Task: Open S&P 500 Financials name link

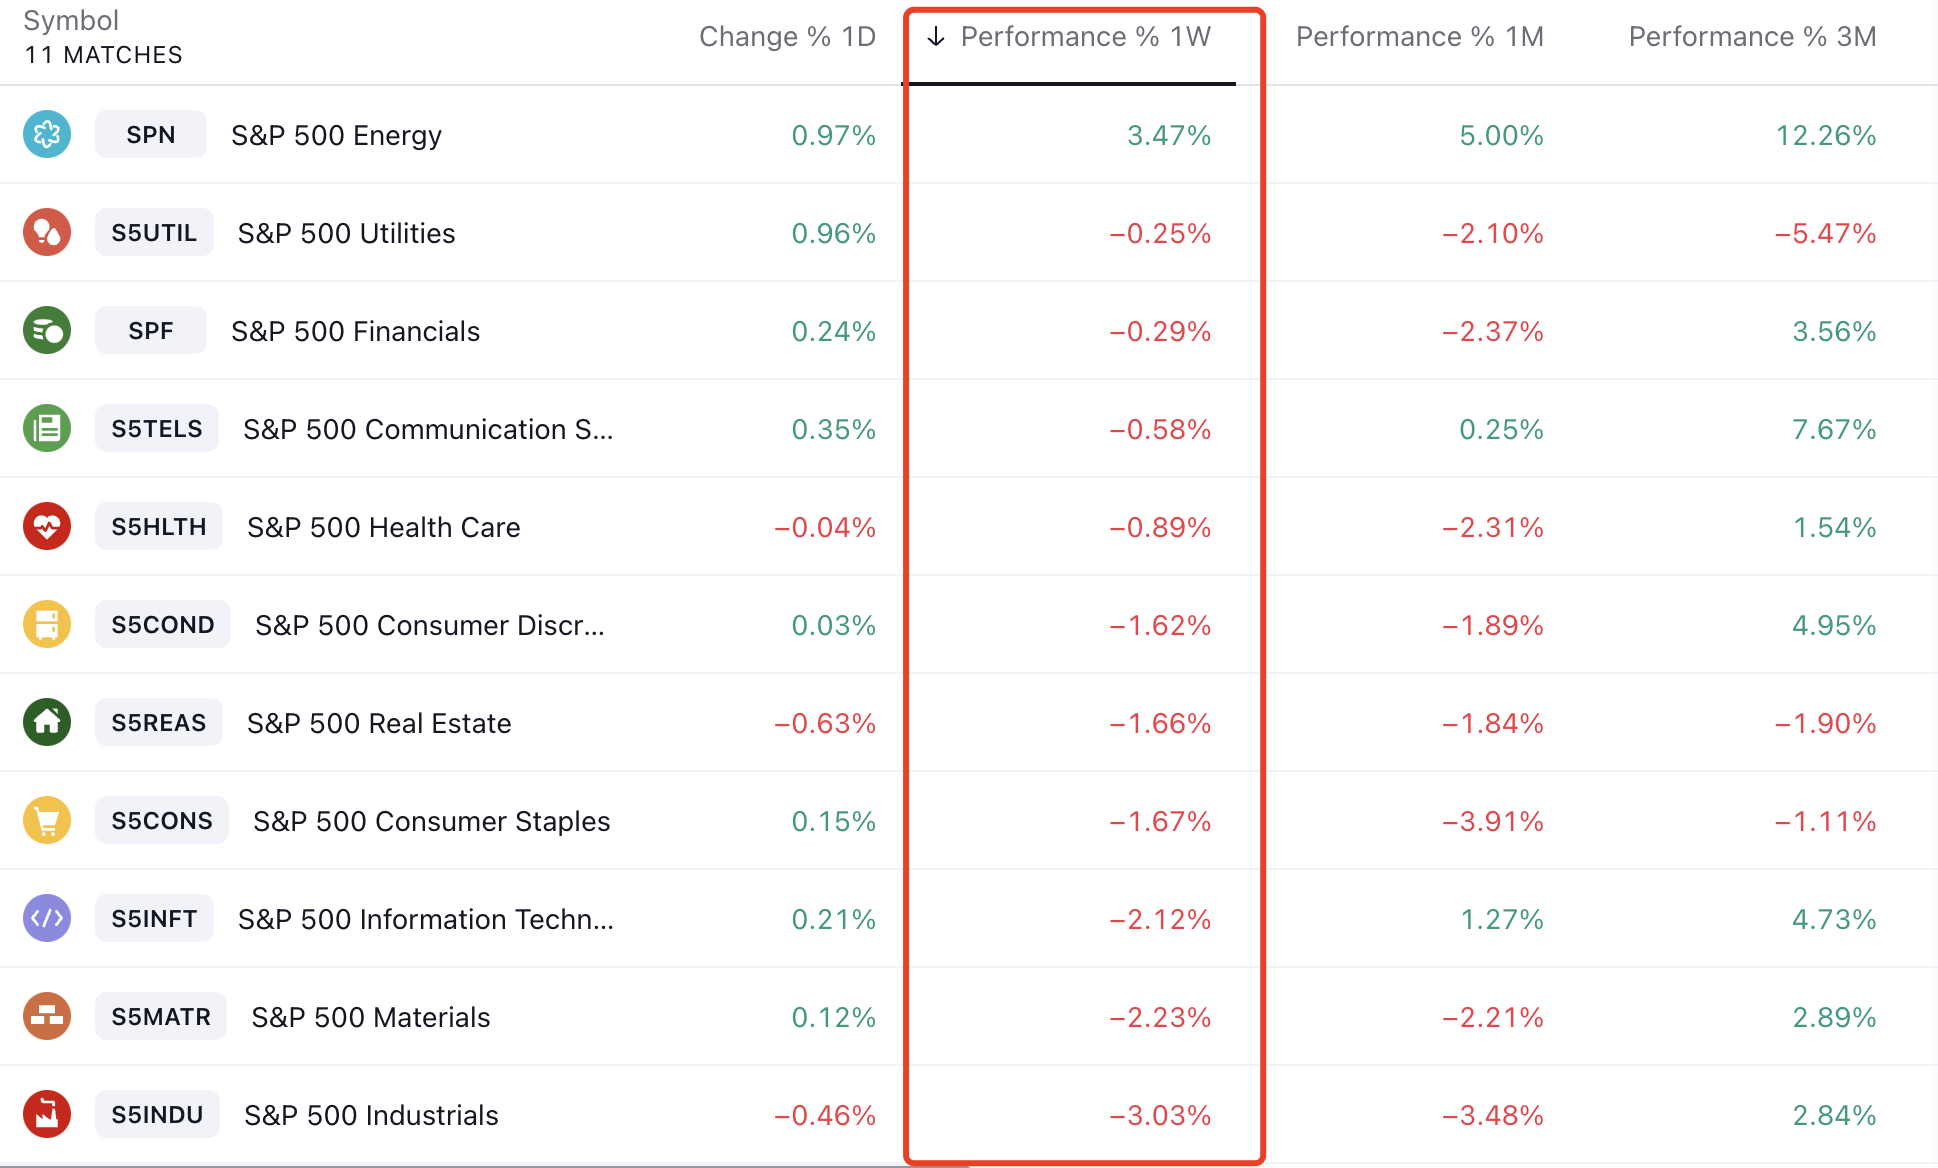Action: 355,331
